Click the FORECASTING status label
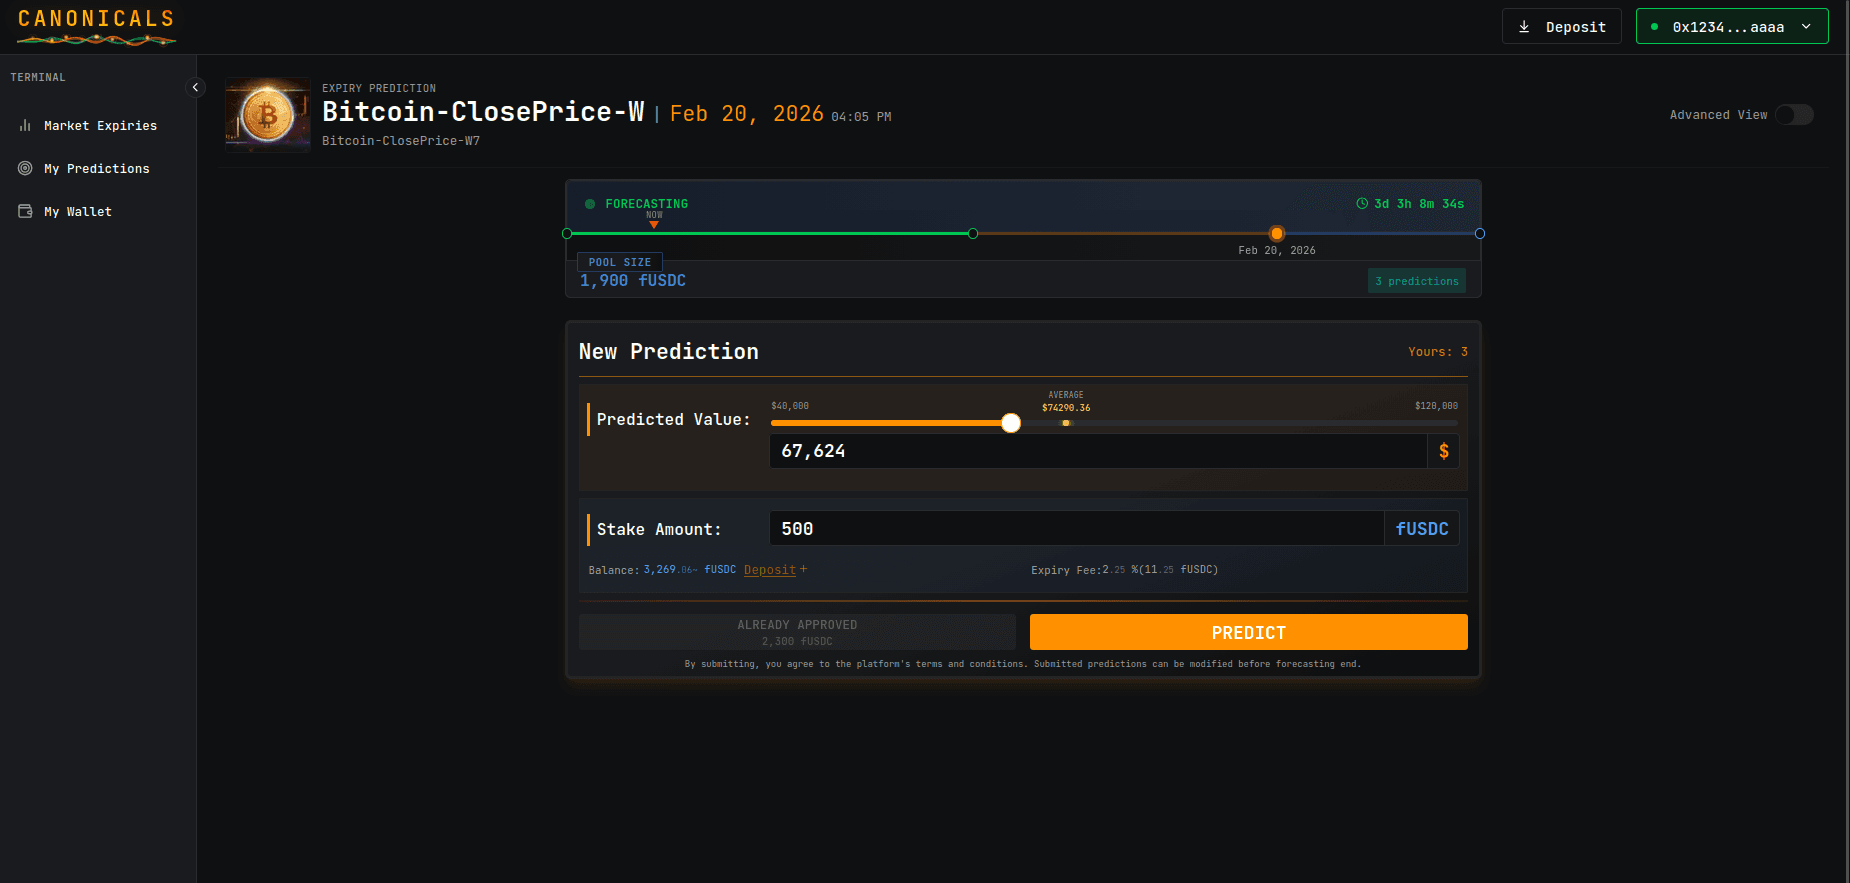Image resolution: width=1850 pixels, height=883 pixels. click(x=646, y=204)
